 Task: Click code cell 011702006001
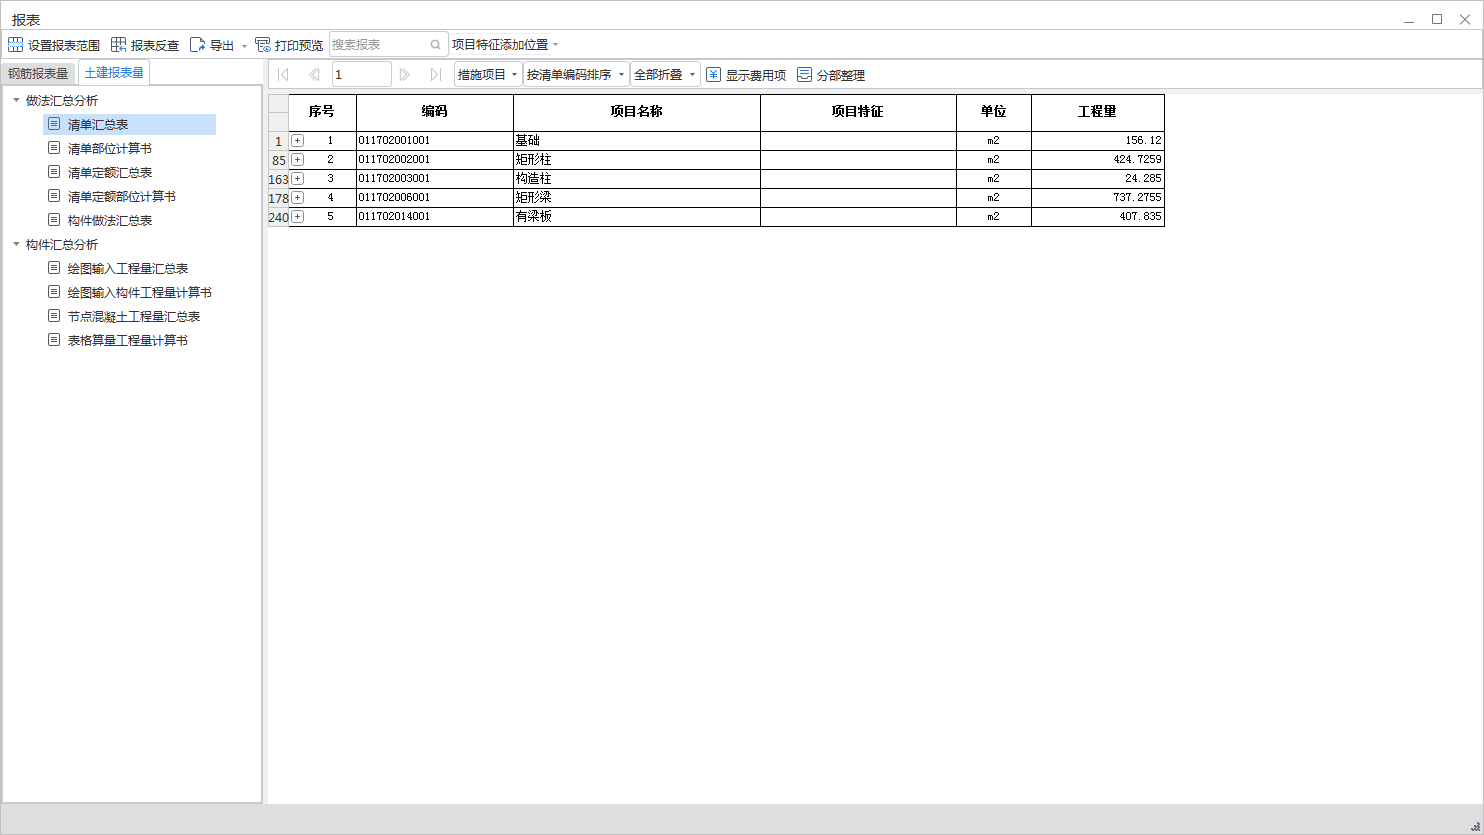pyautogui.click(x=435, y=198)
